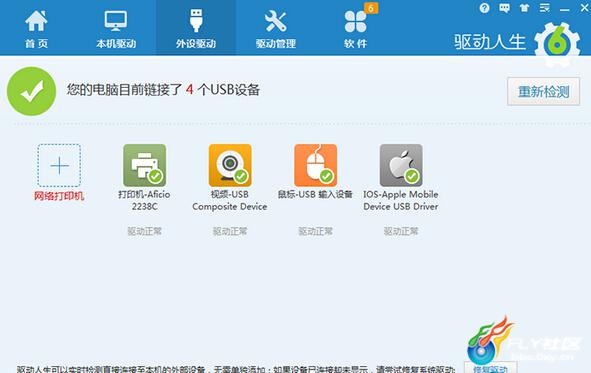The image size is (591, 373).
Task: Open the skin shirt icon
Action: point(524,8)
